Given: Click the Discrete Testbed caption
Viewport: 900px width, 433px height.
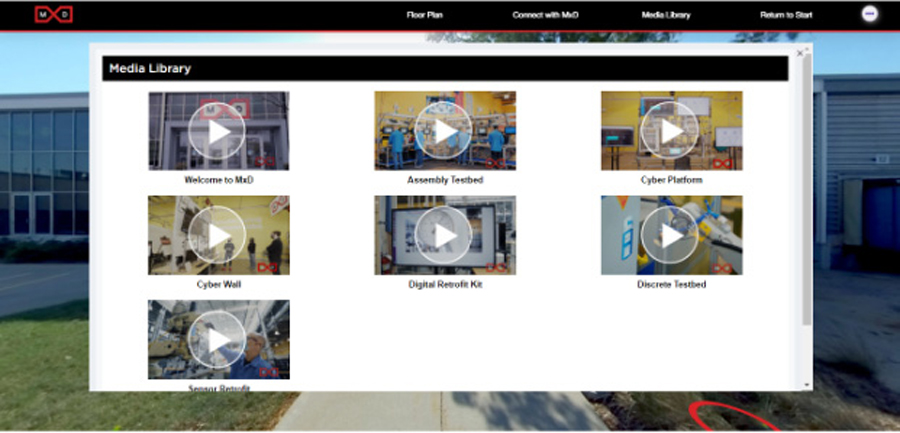Looking at the screenshot, I should 672,284.
